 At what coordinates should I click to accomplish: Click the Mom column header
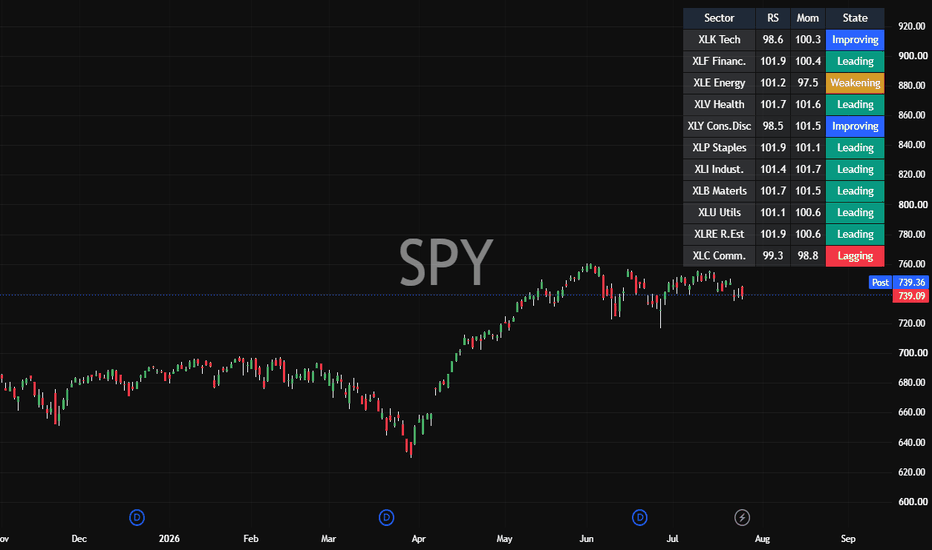(x=808, y=18)
